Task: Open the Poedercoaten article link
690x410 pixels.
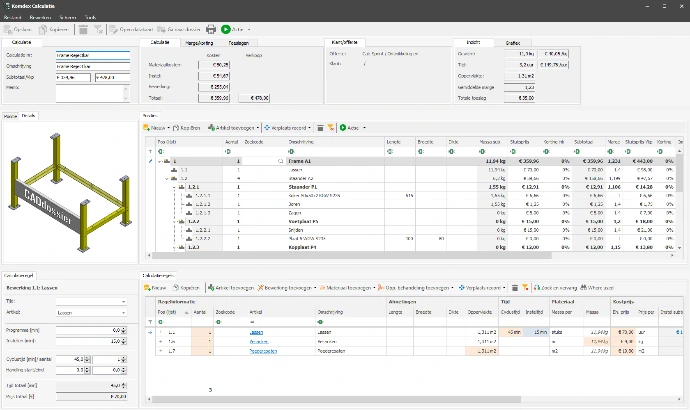Action: pyautogui.click(x=264, y=351)
